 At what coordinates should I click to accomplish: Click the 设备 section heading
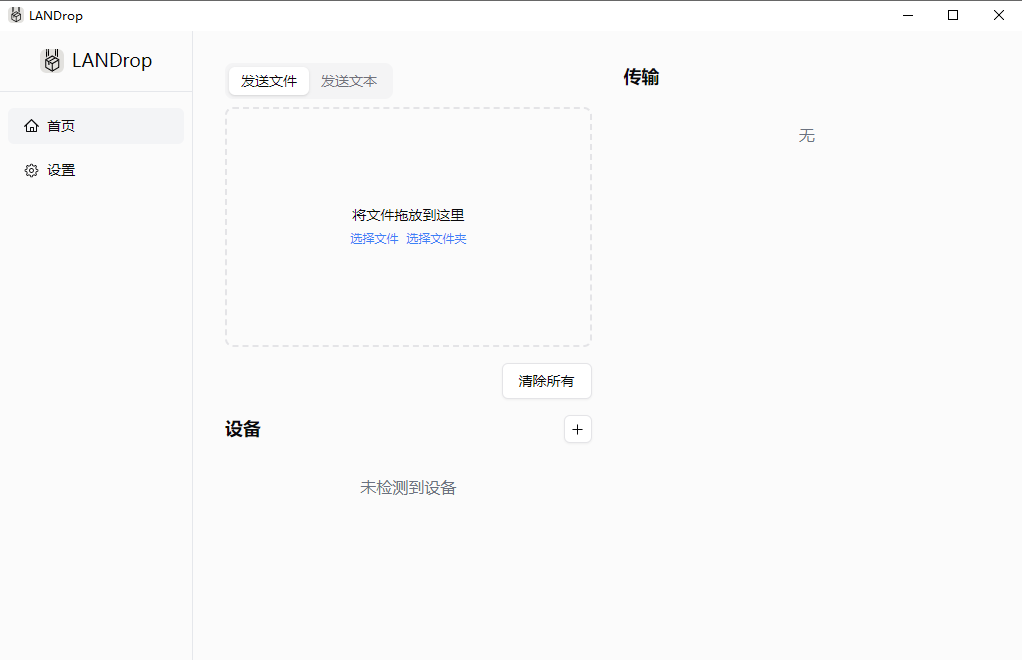(243, 428)
